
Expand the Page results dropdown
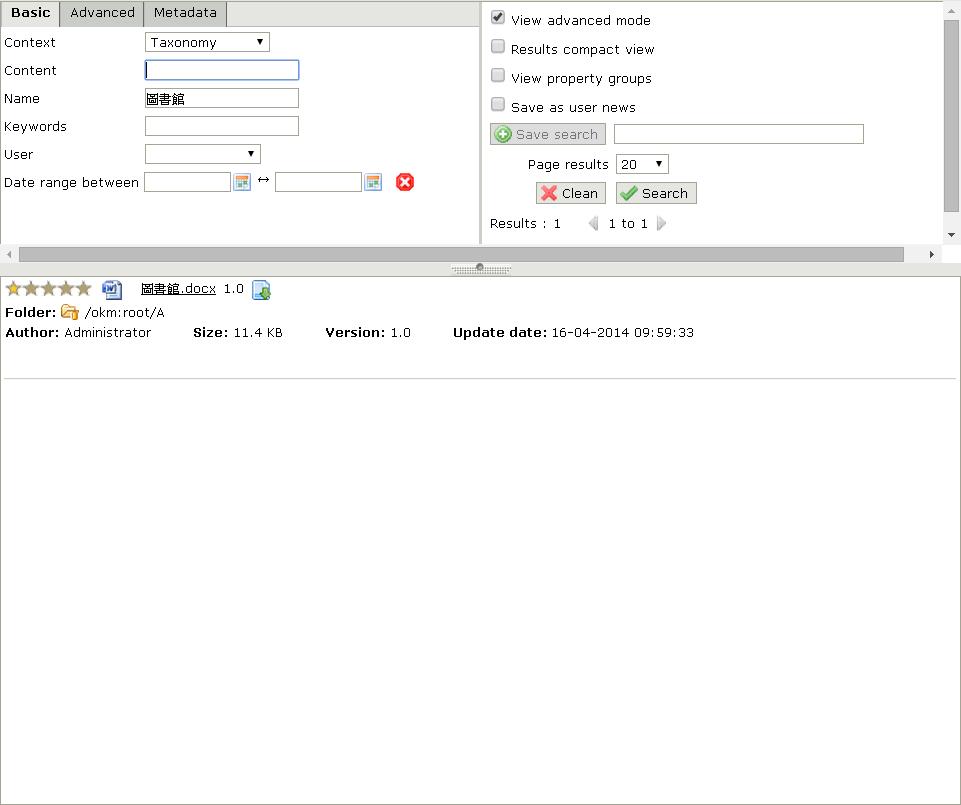pos(642,164)
